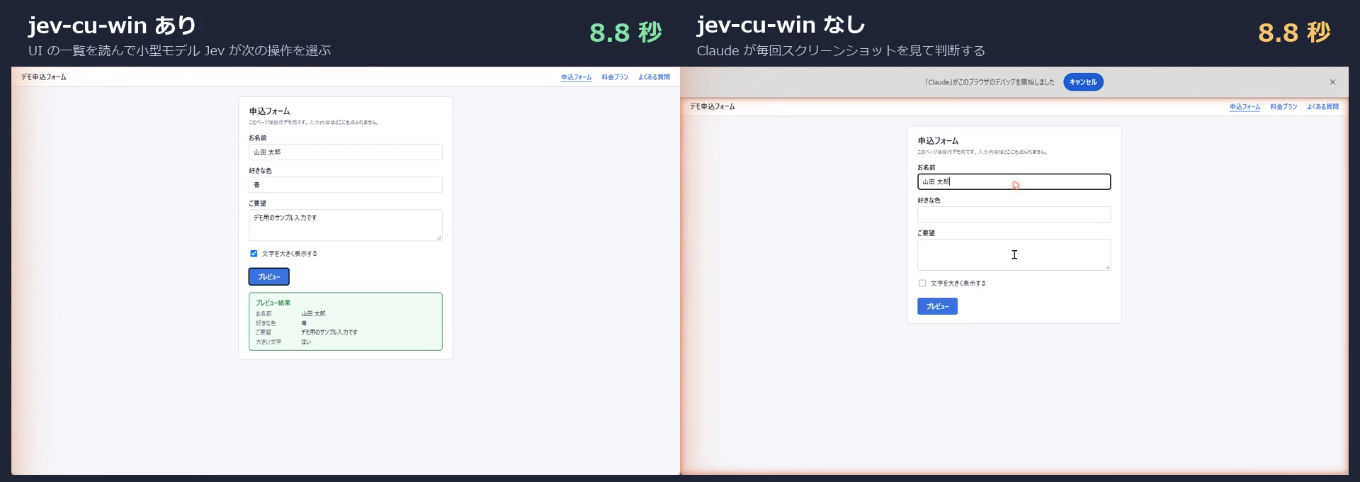This screenshot has width=1360, height=482.
Task: Open 申込フォーム nav link in left panel
Action: tap(576, 77)
